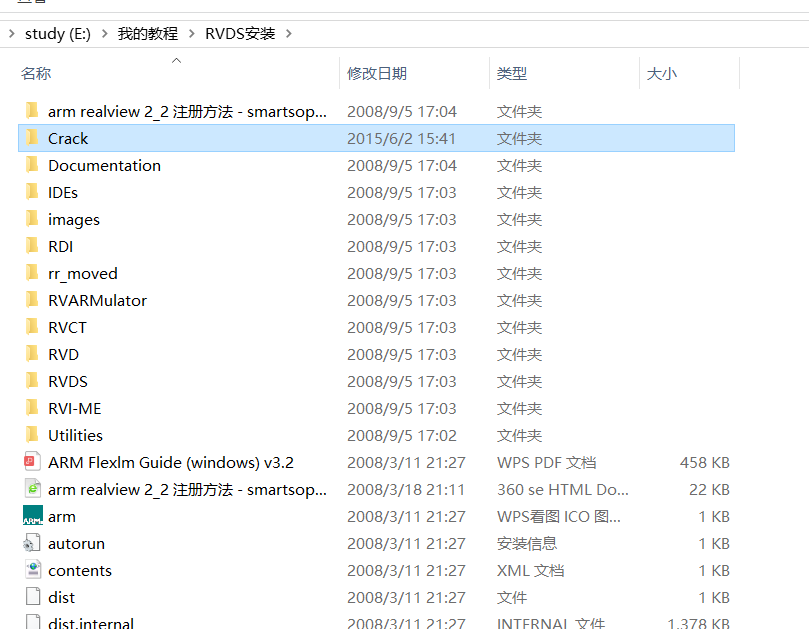Click the Documentation folder icon
This screenshot has width=809, height=629.
coord(32,165)
